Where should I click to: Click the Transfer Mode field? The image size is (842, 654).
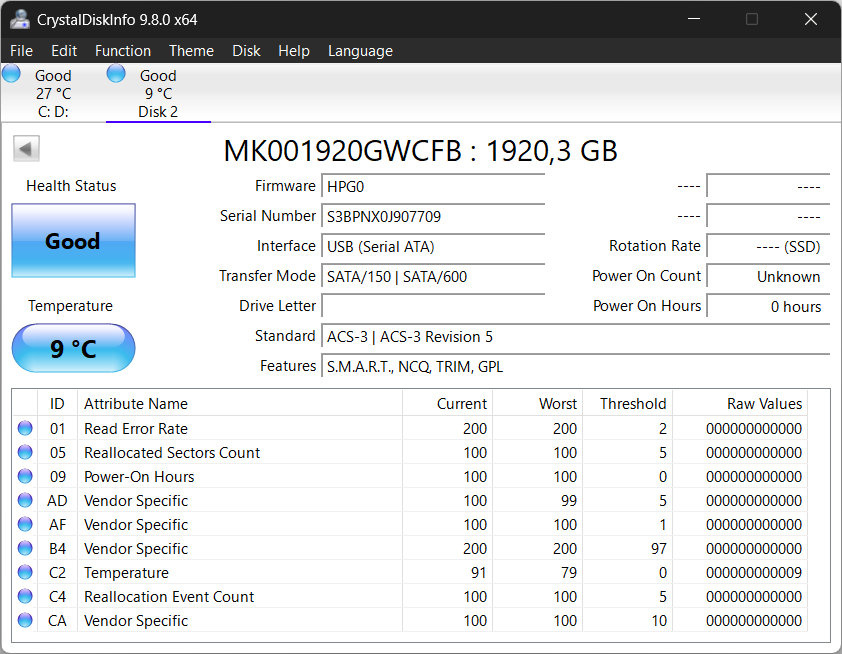click(x=433, y=277)
